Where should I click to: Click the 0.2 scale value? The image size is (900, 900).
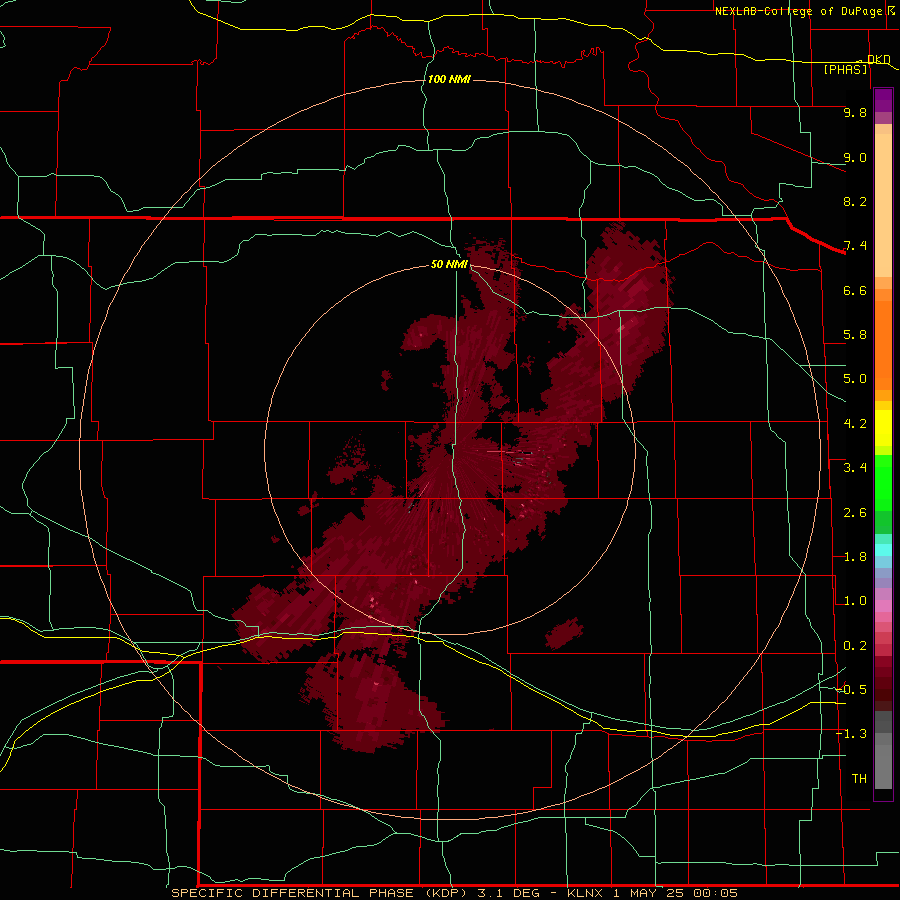tap(855, 646)
